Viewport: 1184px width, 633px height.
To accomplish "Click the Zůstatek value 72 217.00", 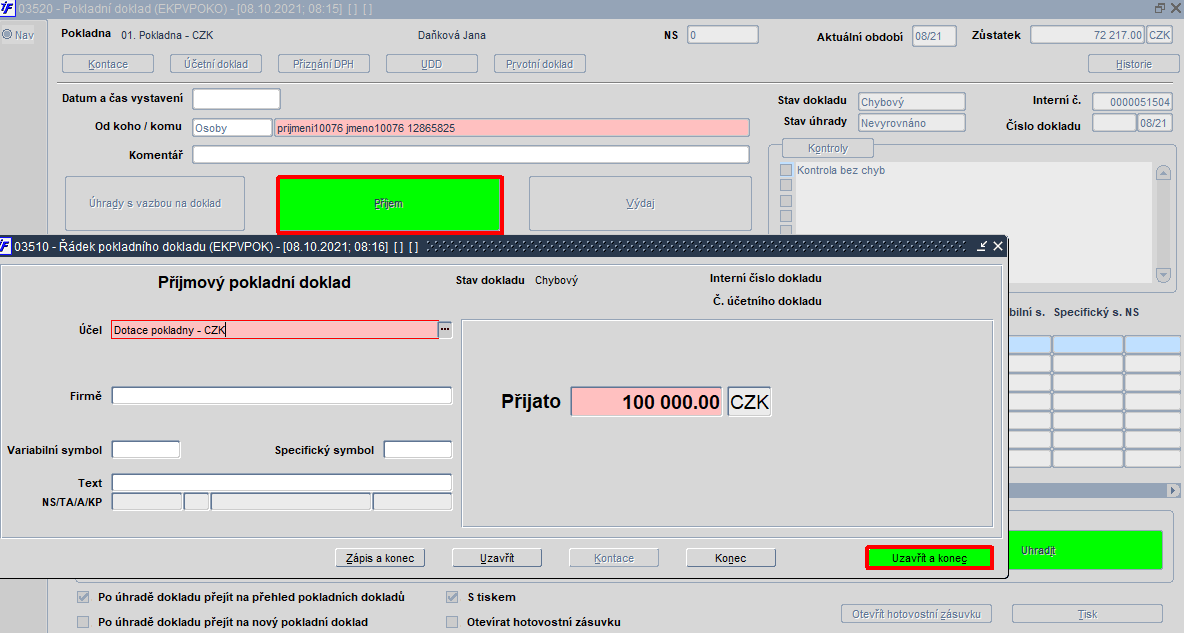I will tap(1087, 35).
